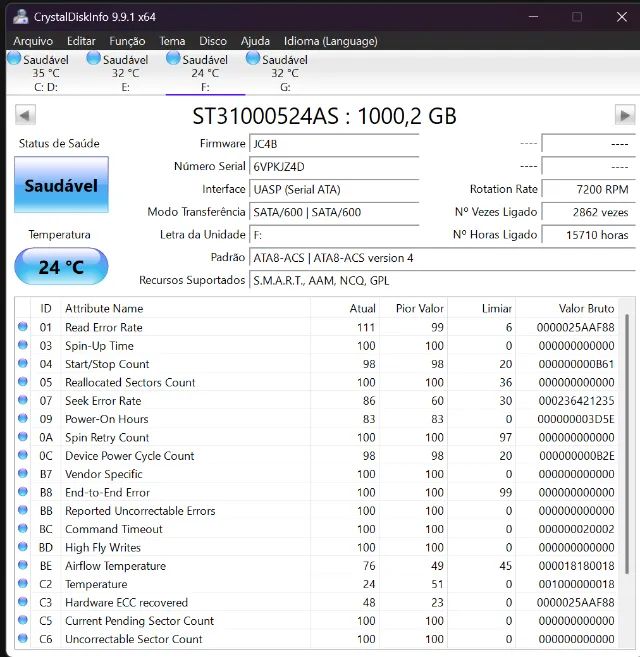The width and height of the screenshot is (640, 657).
Task: Click the status dot for Vendor Specific
Action: pos(23,473)
